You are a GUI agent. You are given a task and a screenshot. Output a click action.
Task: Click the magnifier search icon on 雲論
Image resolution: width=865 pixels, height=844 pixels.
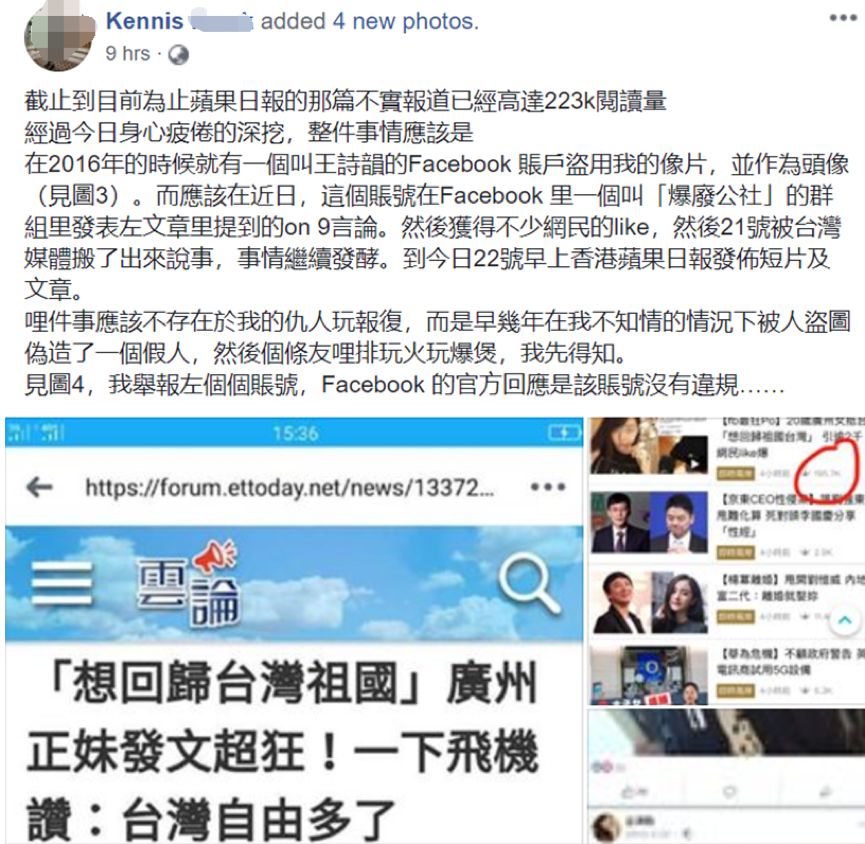click(528, 584)
